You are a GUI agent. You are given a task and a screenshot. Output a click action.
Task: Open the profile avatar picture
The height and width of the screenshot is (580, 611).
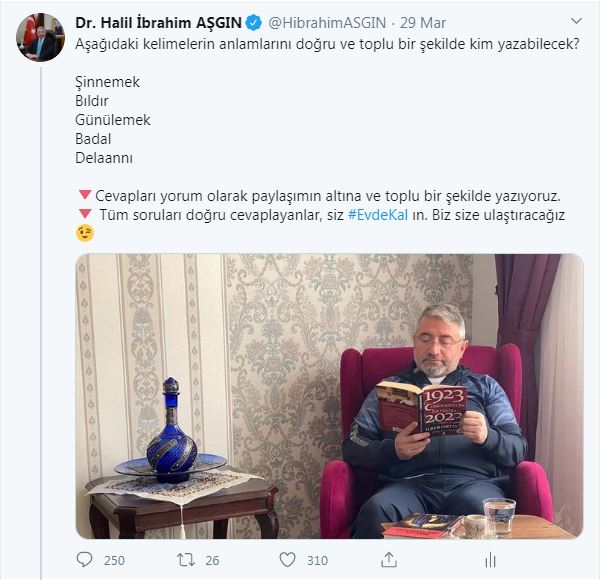click(40, 37)
